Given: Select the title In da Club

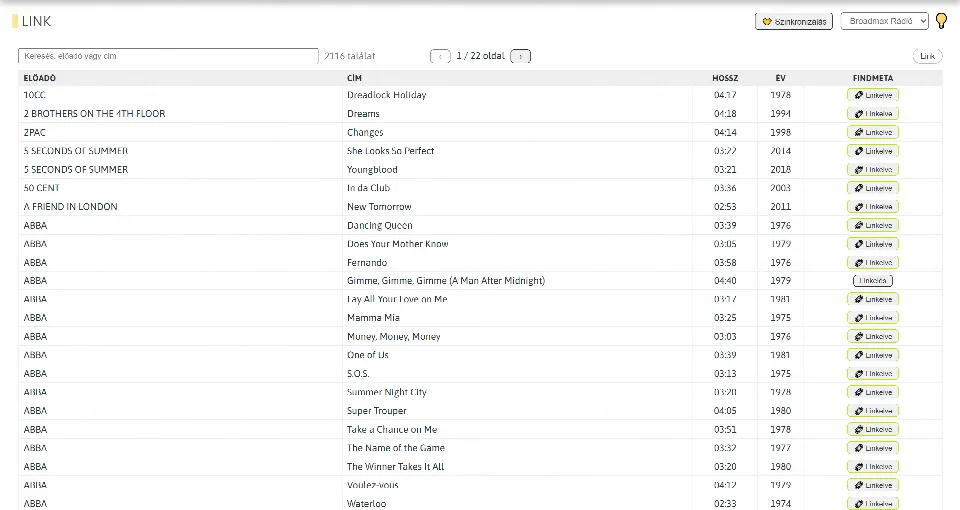Looking at the screenshot, I should tap(369, 188).
